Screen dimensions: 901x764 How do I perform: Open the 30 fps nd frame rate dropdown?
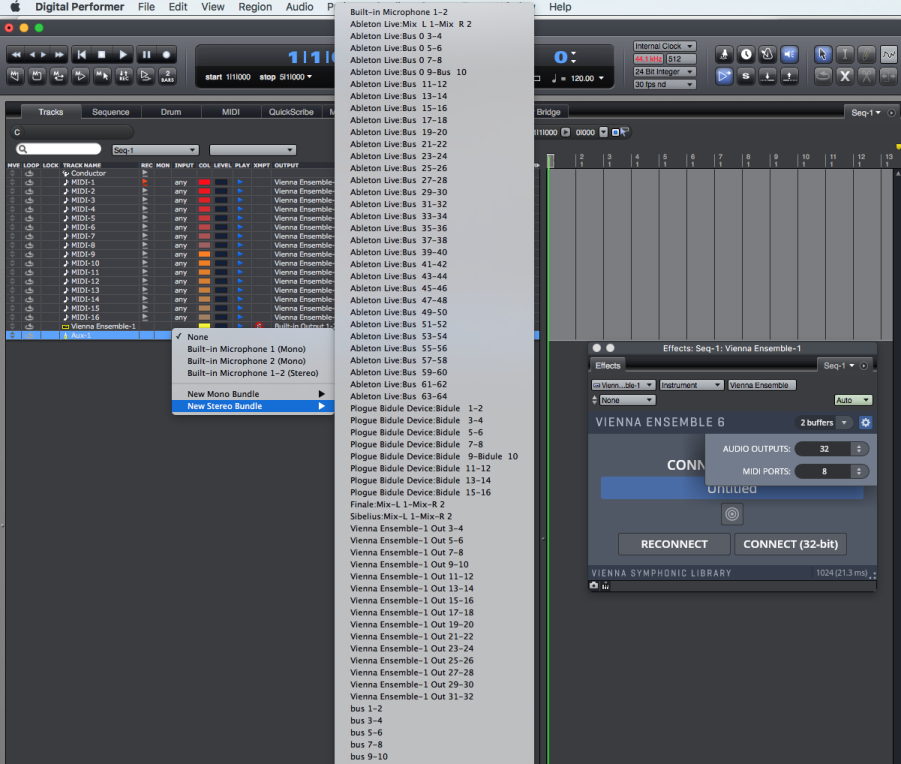coord(664,84)
